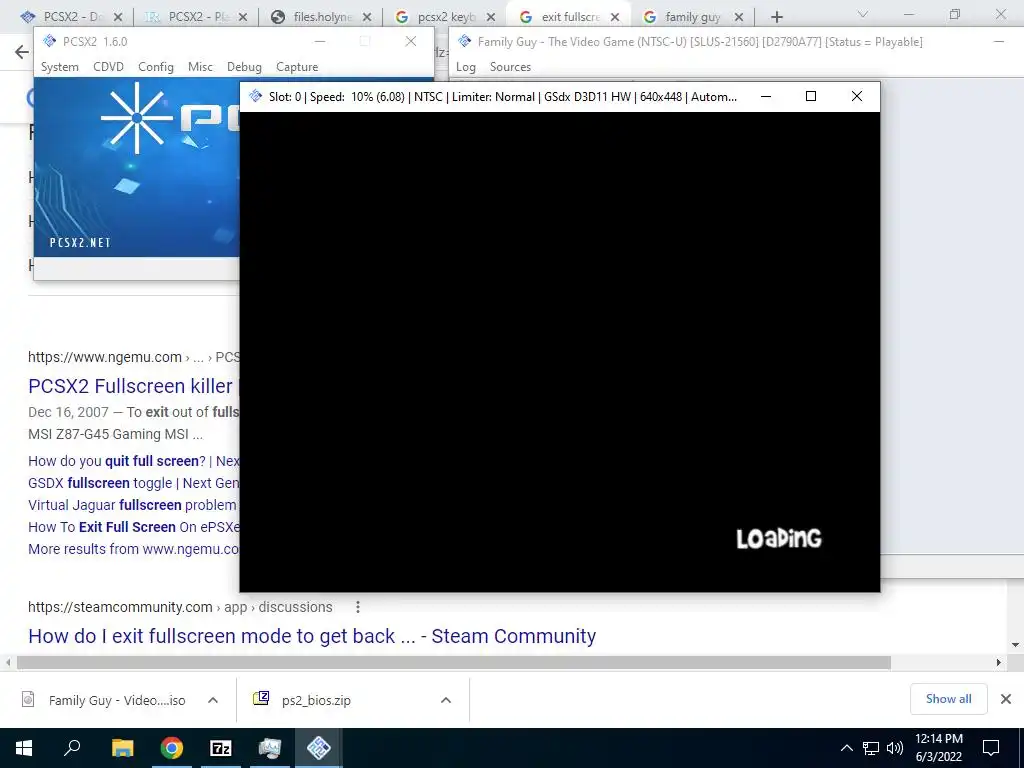Open 'More results from www.ngemu.com' link
Screen dimensions: 1024x768
[x=134, y=549]
